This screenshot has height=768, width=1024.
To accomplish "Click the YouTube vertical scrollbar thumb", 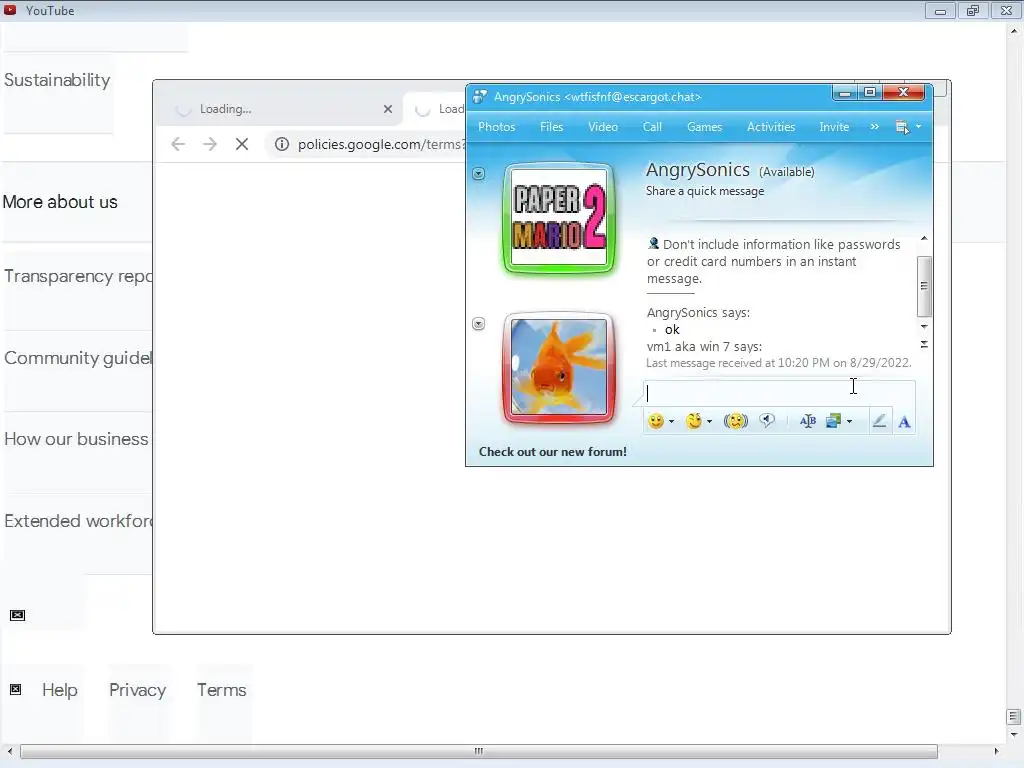I will 1014,717.
